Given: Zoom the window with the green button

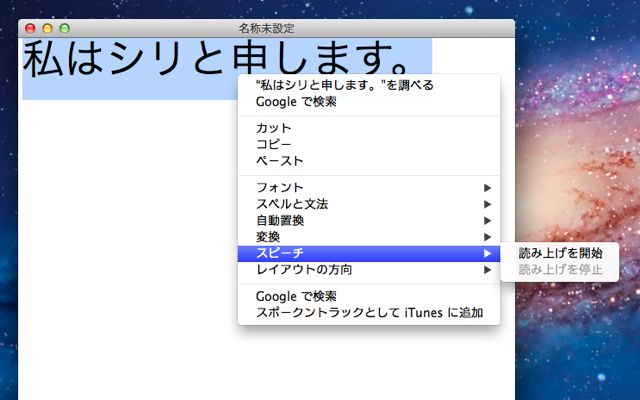Looking at the screenshot, I should pos(64,28).
